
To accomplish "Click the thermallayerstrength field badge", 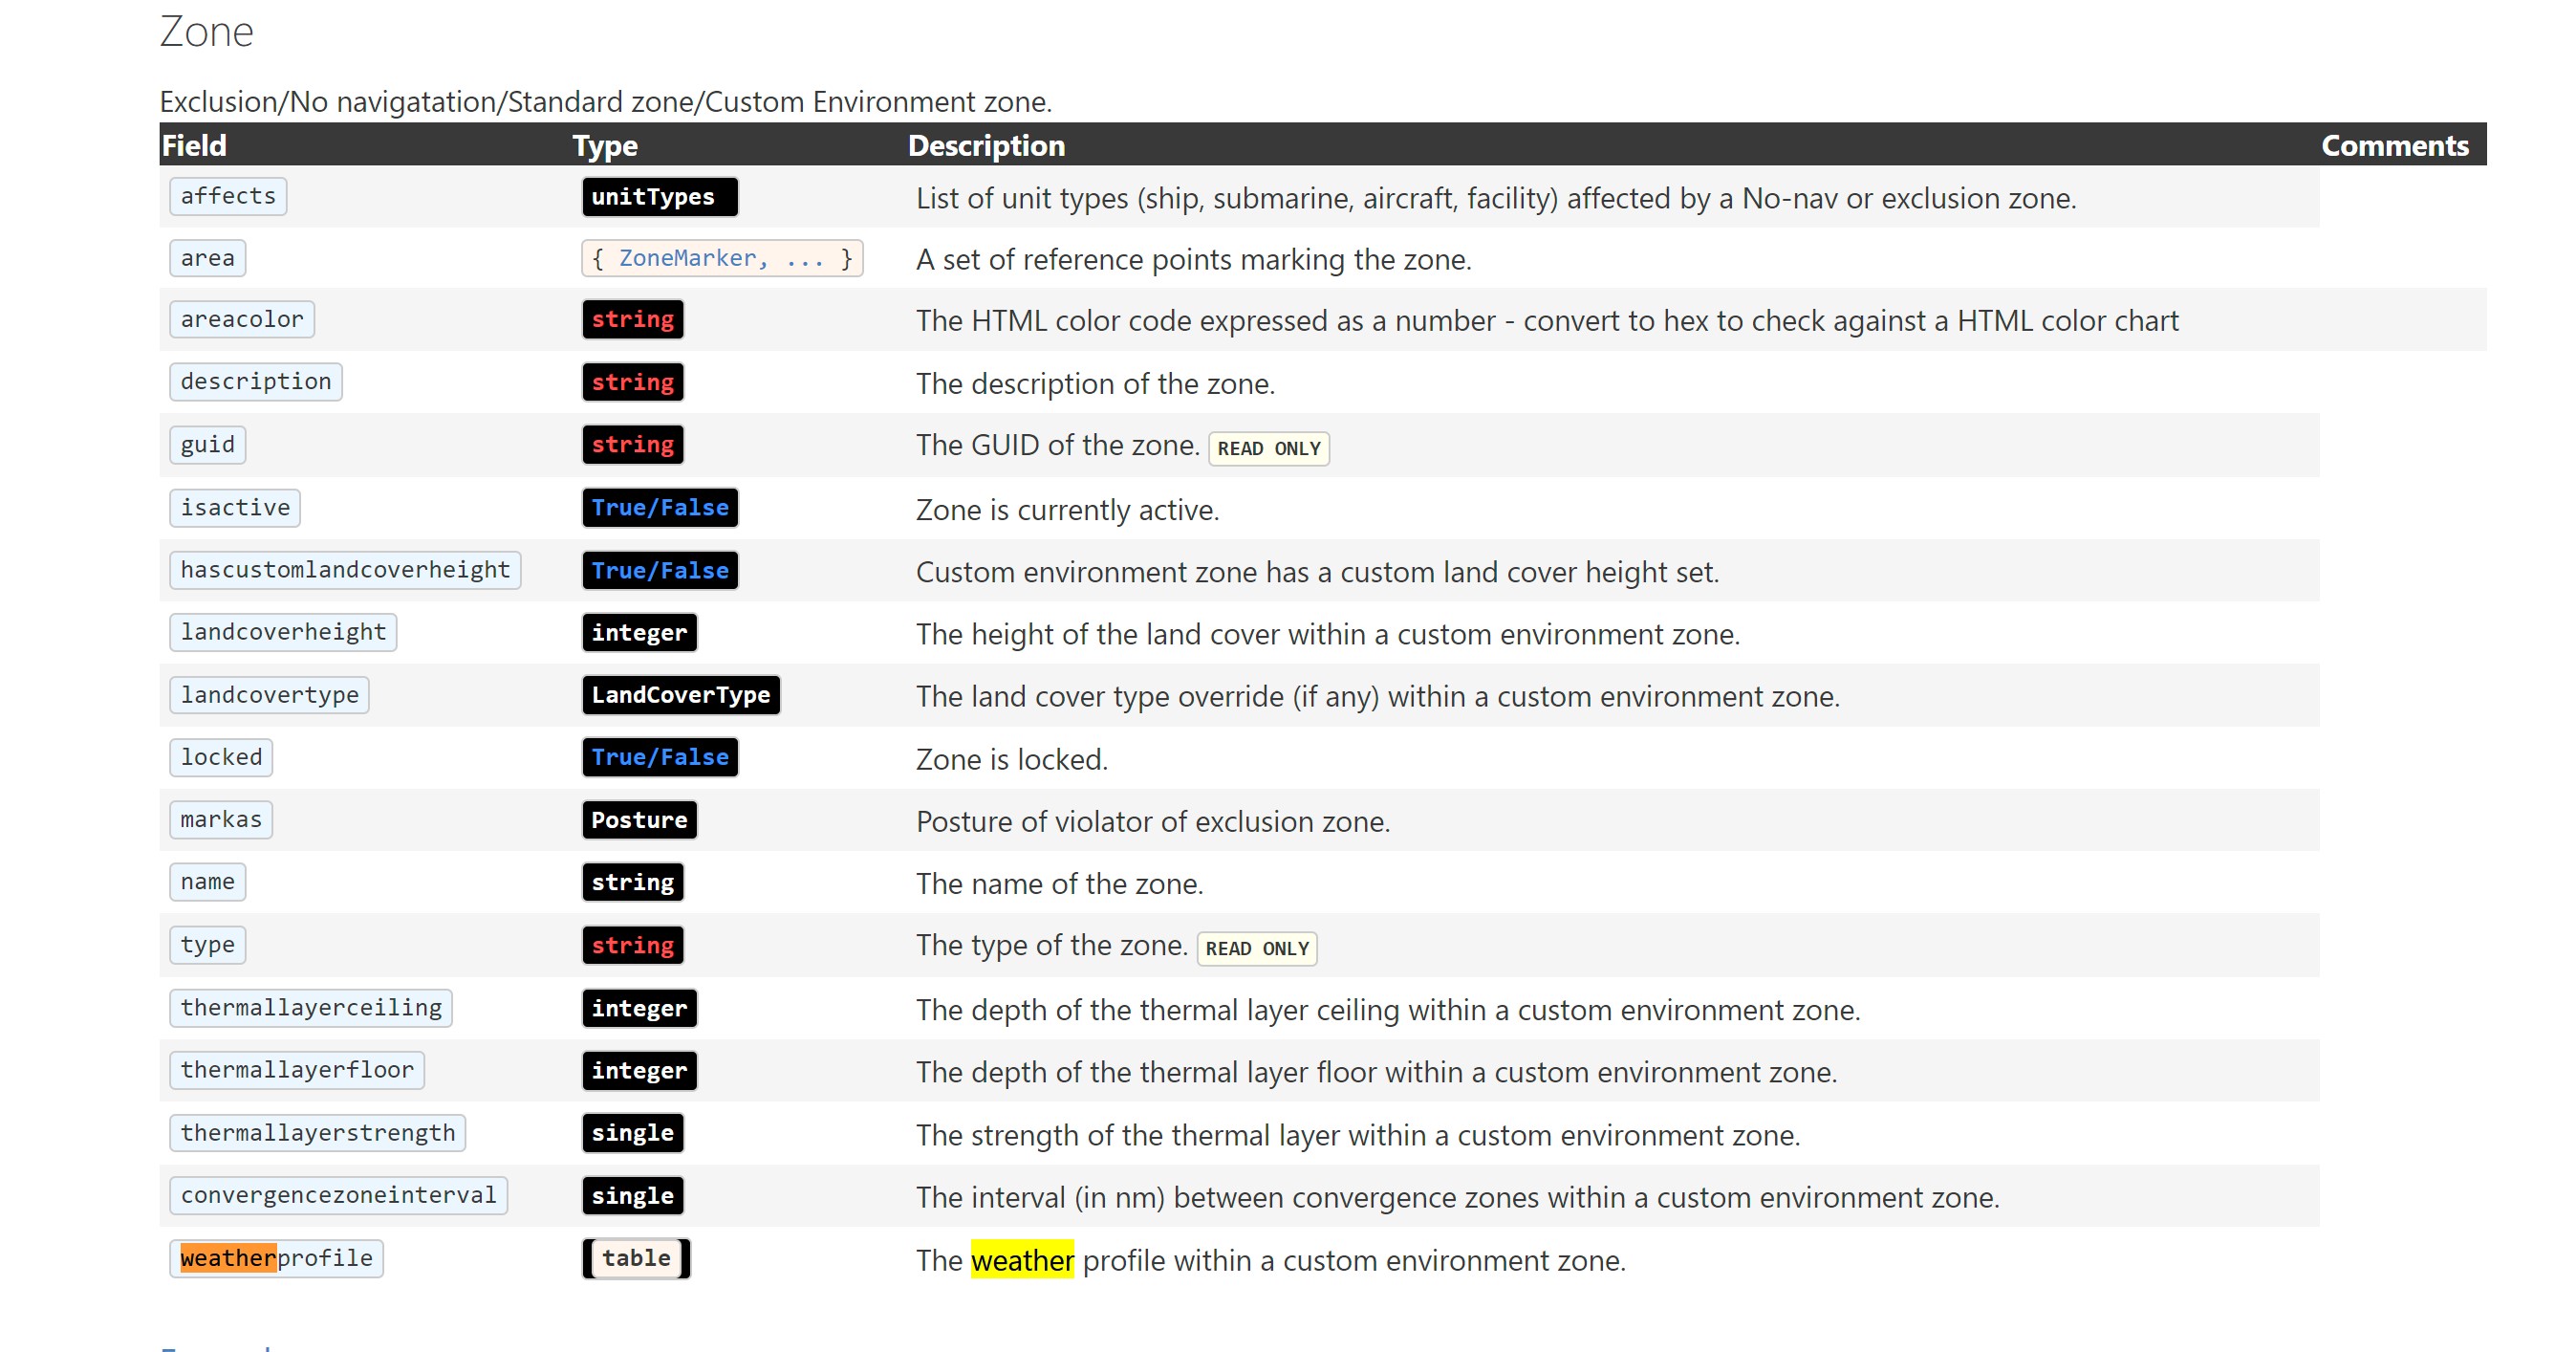I will pos(317,1132).
